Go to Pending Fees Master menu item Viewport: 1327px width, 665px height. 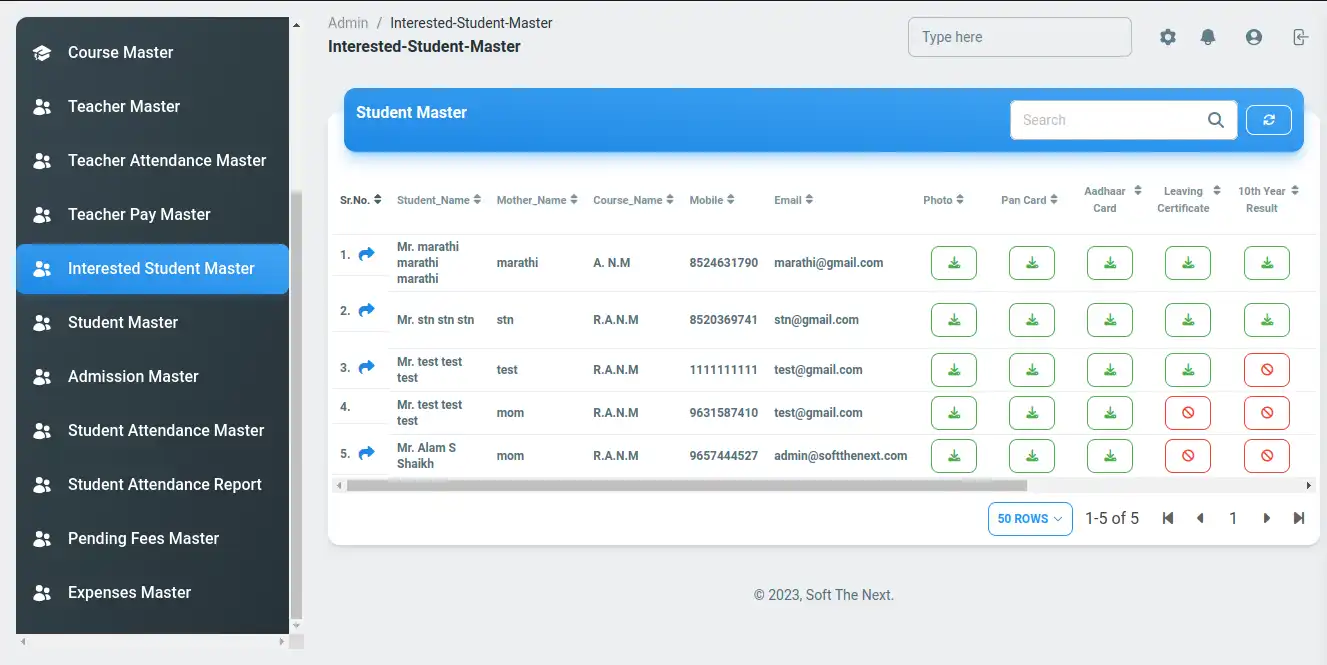pyautogui.click(x=143, y=538)
